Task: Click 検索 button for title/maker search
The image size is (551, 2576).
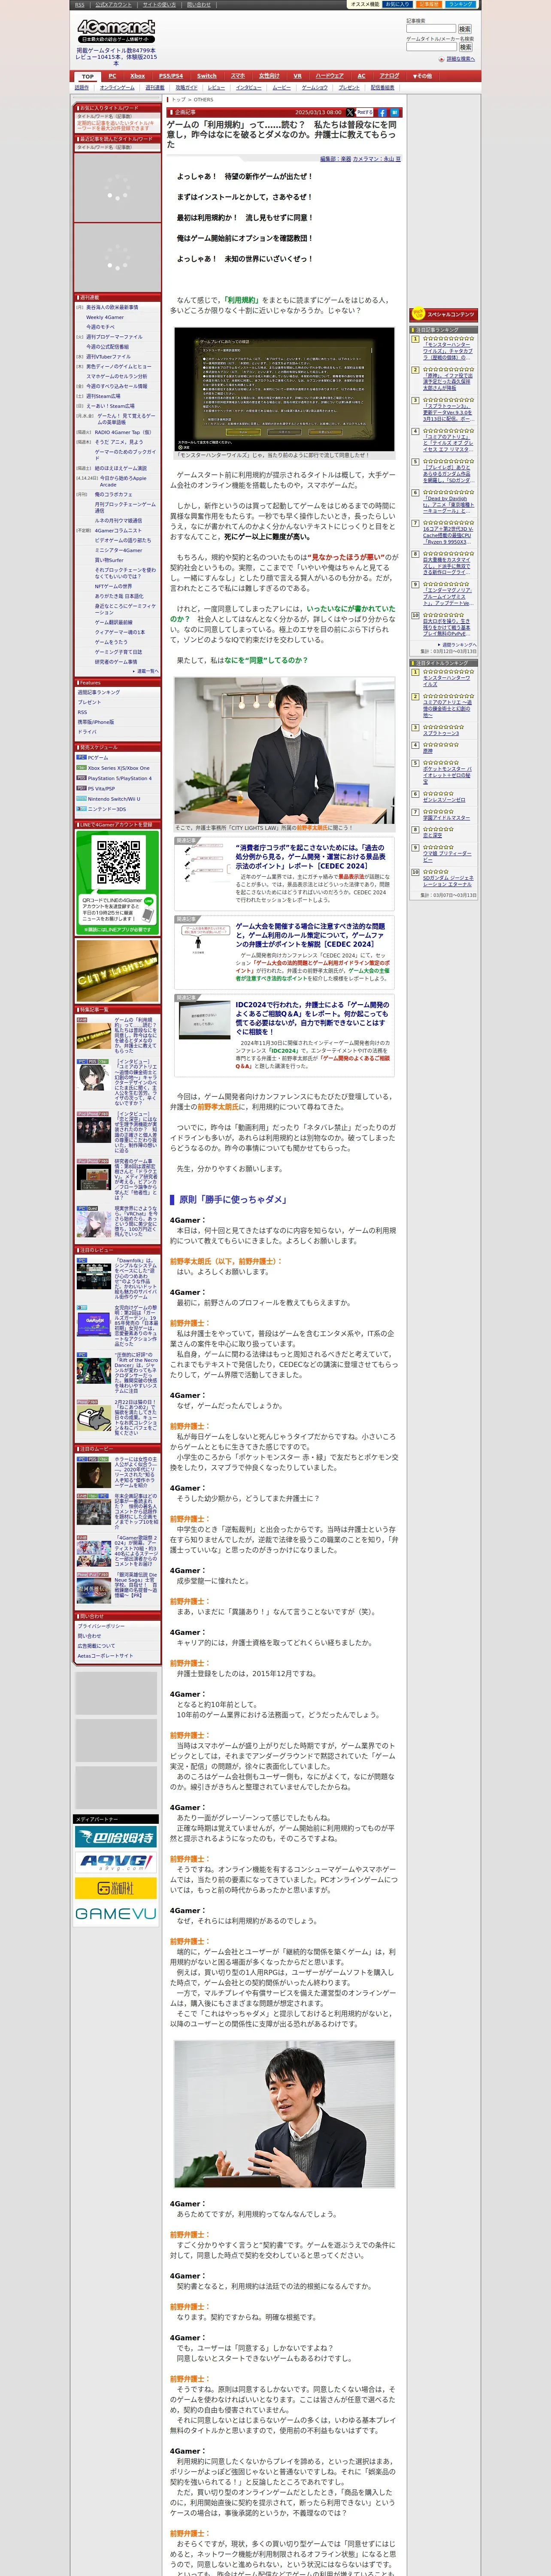Action: [465, 47]
